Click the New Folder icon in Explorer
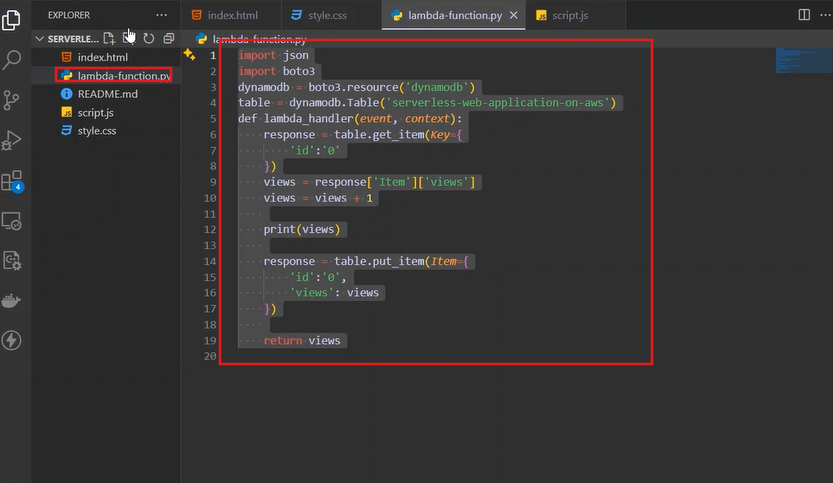 129,38
